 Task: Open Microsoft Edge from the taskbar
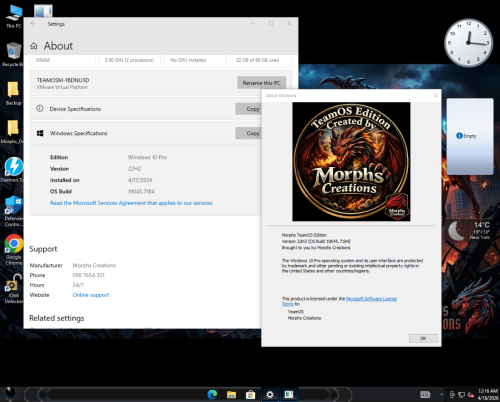point(212,395)
